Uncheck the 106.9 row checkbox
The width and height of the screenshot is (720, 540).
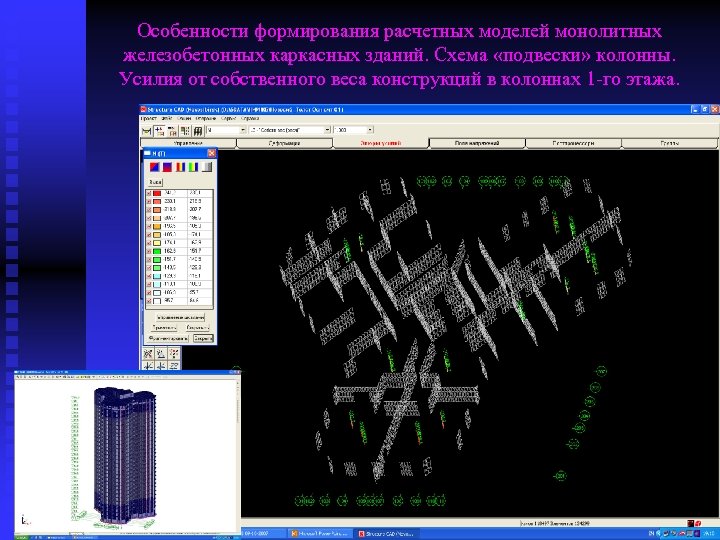click(x=149, y=292)
